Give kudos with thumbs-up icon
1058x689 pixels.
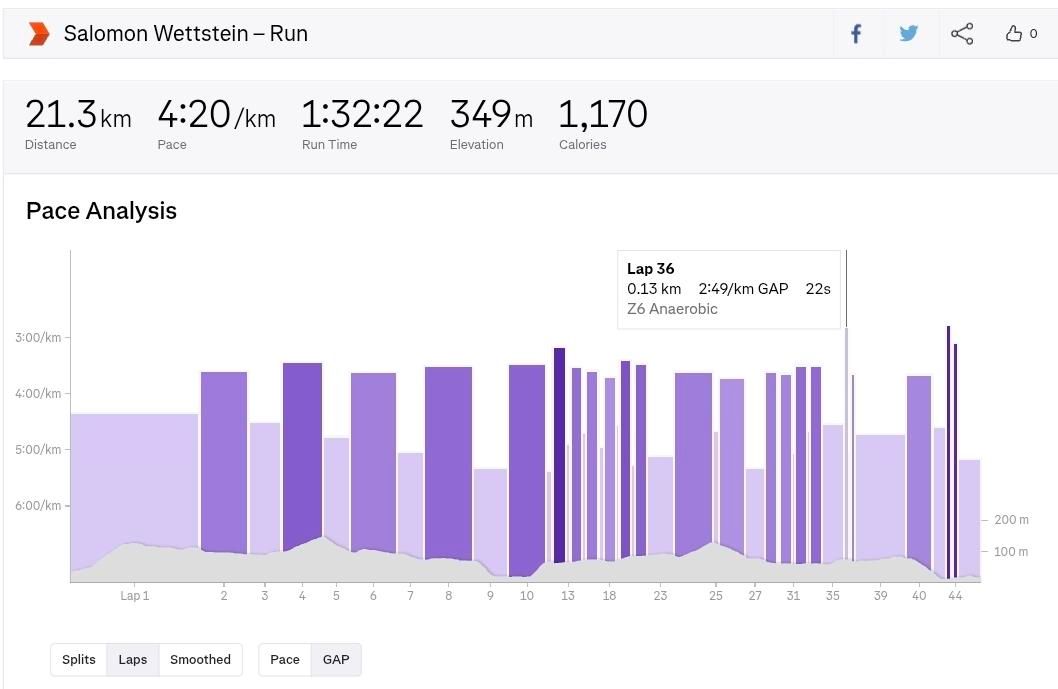[1014, 34]
